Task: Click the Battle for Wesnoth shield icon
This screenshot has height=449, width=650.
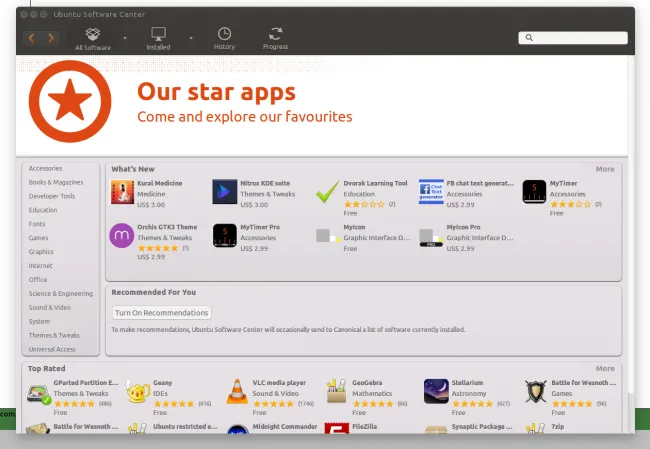Action: (536, 391)
